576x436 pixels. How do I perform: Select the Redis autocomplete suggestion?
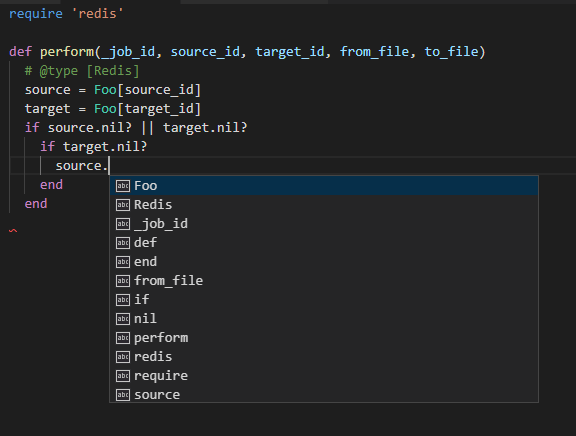tap(324, 205)
